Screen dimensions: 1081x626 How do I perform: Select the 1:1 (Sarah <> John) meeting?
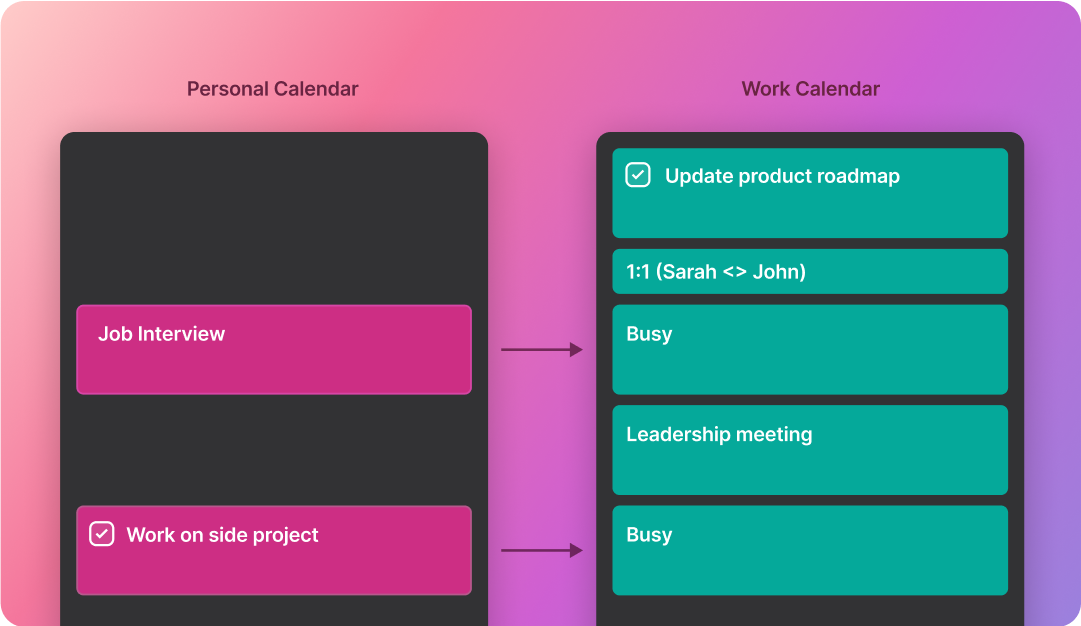pyautogui.click(x=810, y=271)
